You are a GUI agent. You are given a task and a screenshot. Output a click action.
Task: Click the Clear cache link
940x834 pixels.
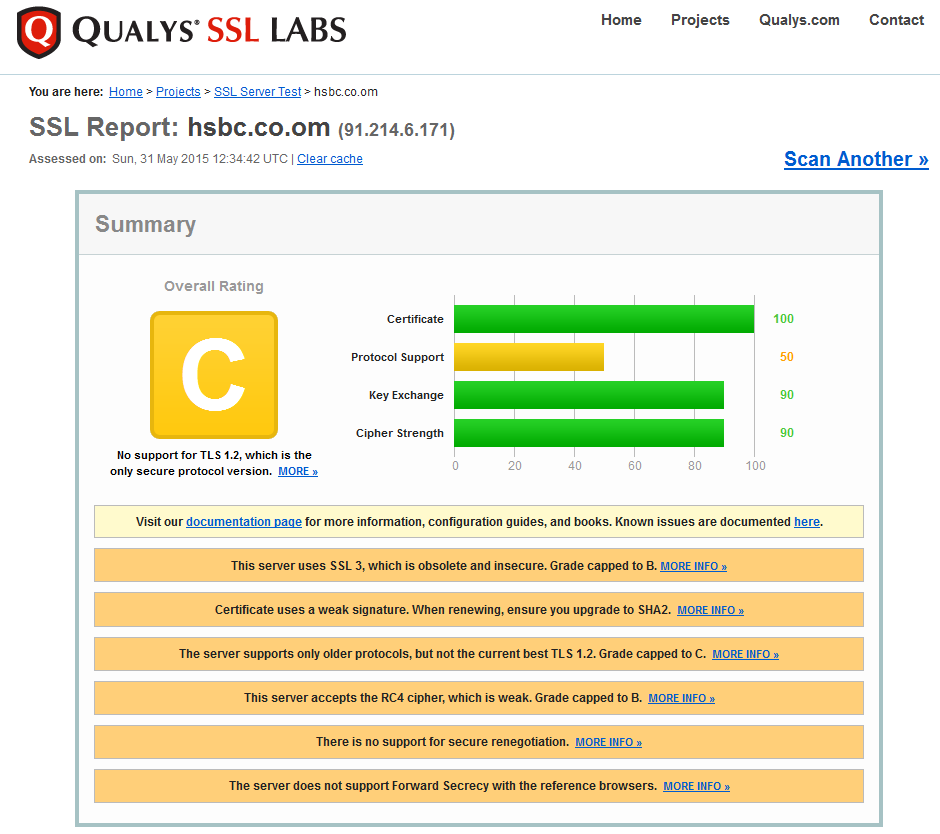point(330,159)
